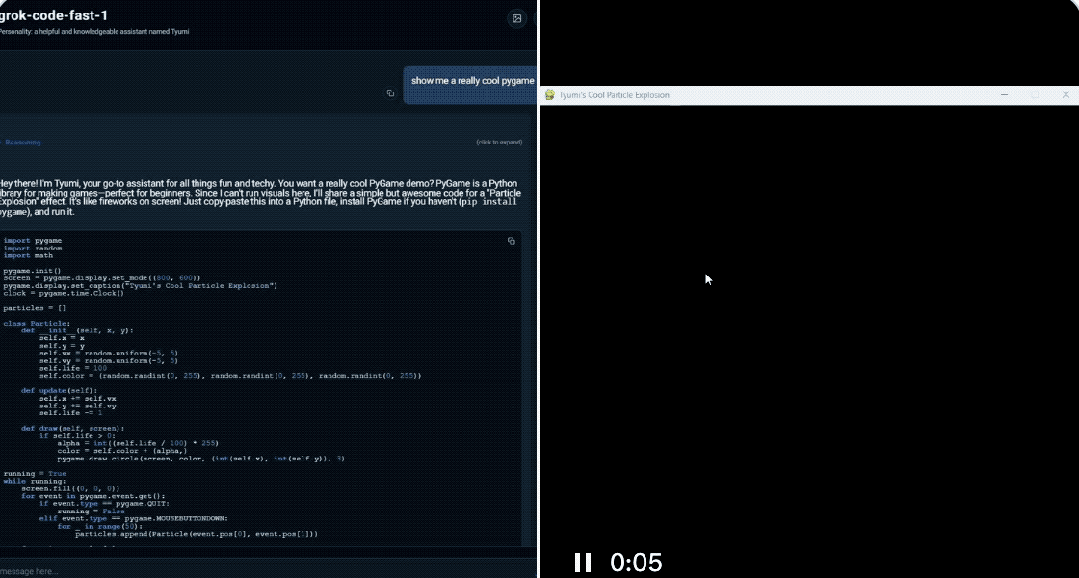Screen dimensions: 1079x578
Task: Click the image icon in chat header
Action: [x=516, y=18]
